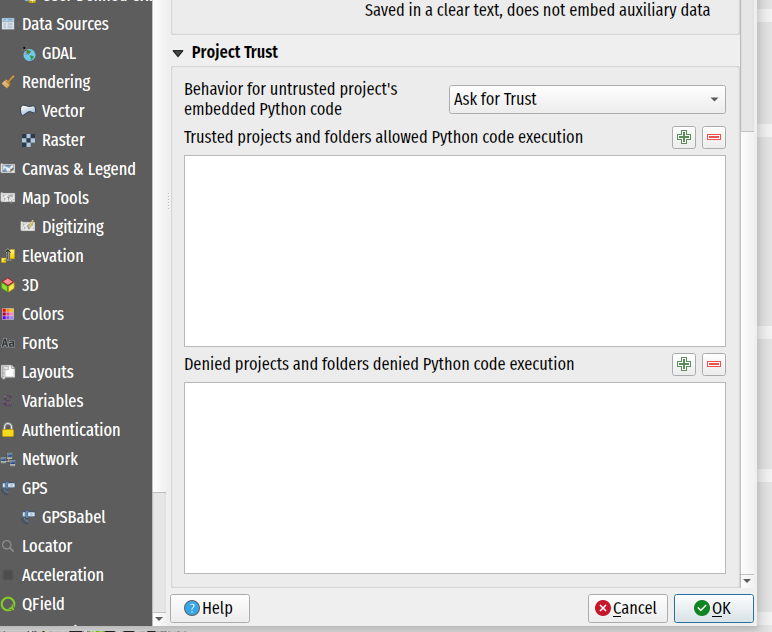Viewport: 772px width, 632px height.
Task: Add a denied project or folder
Action: [684, 365]
